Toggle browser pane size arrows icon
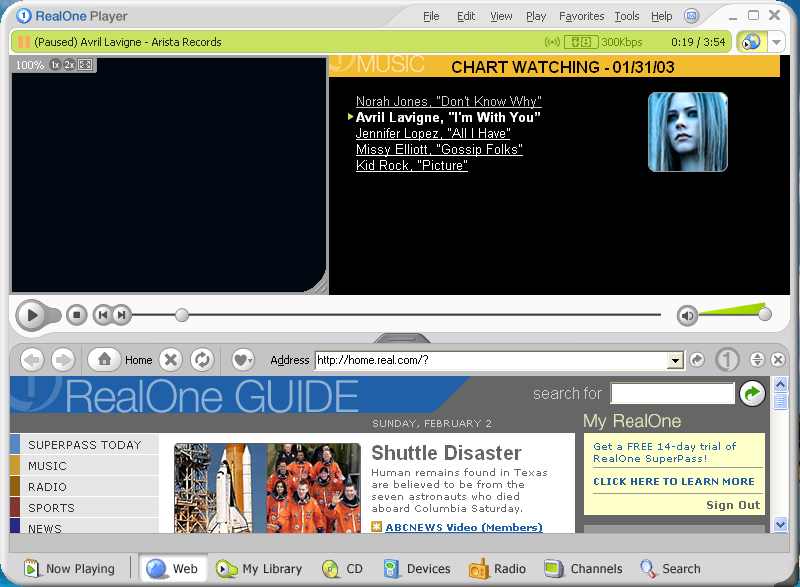Viewport: 800px width, 587px height. tap(757, 360)
